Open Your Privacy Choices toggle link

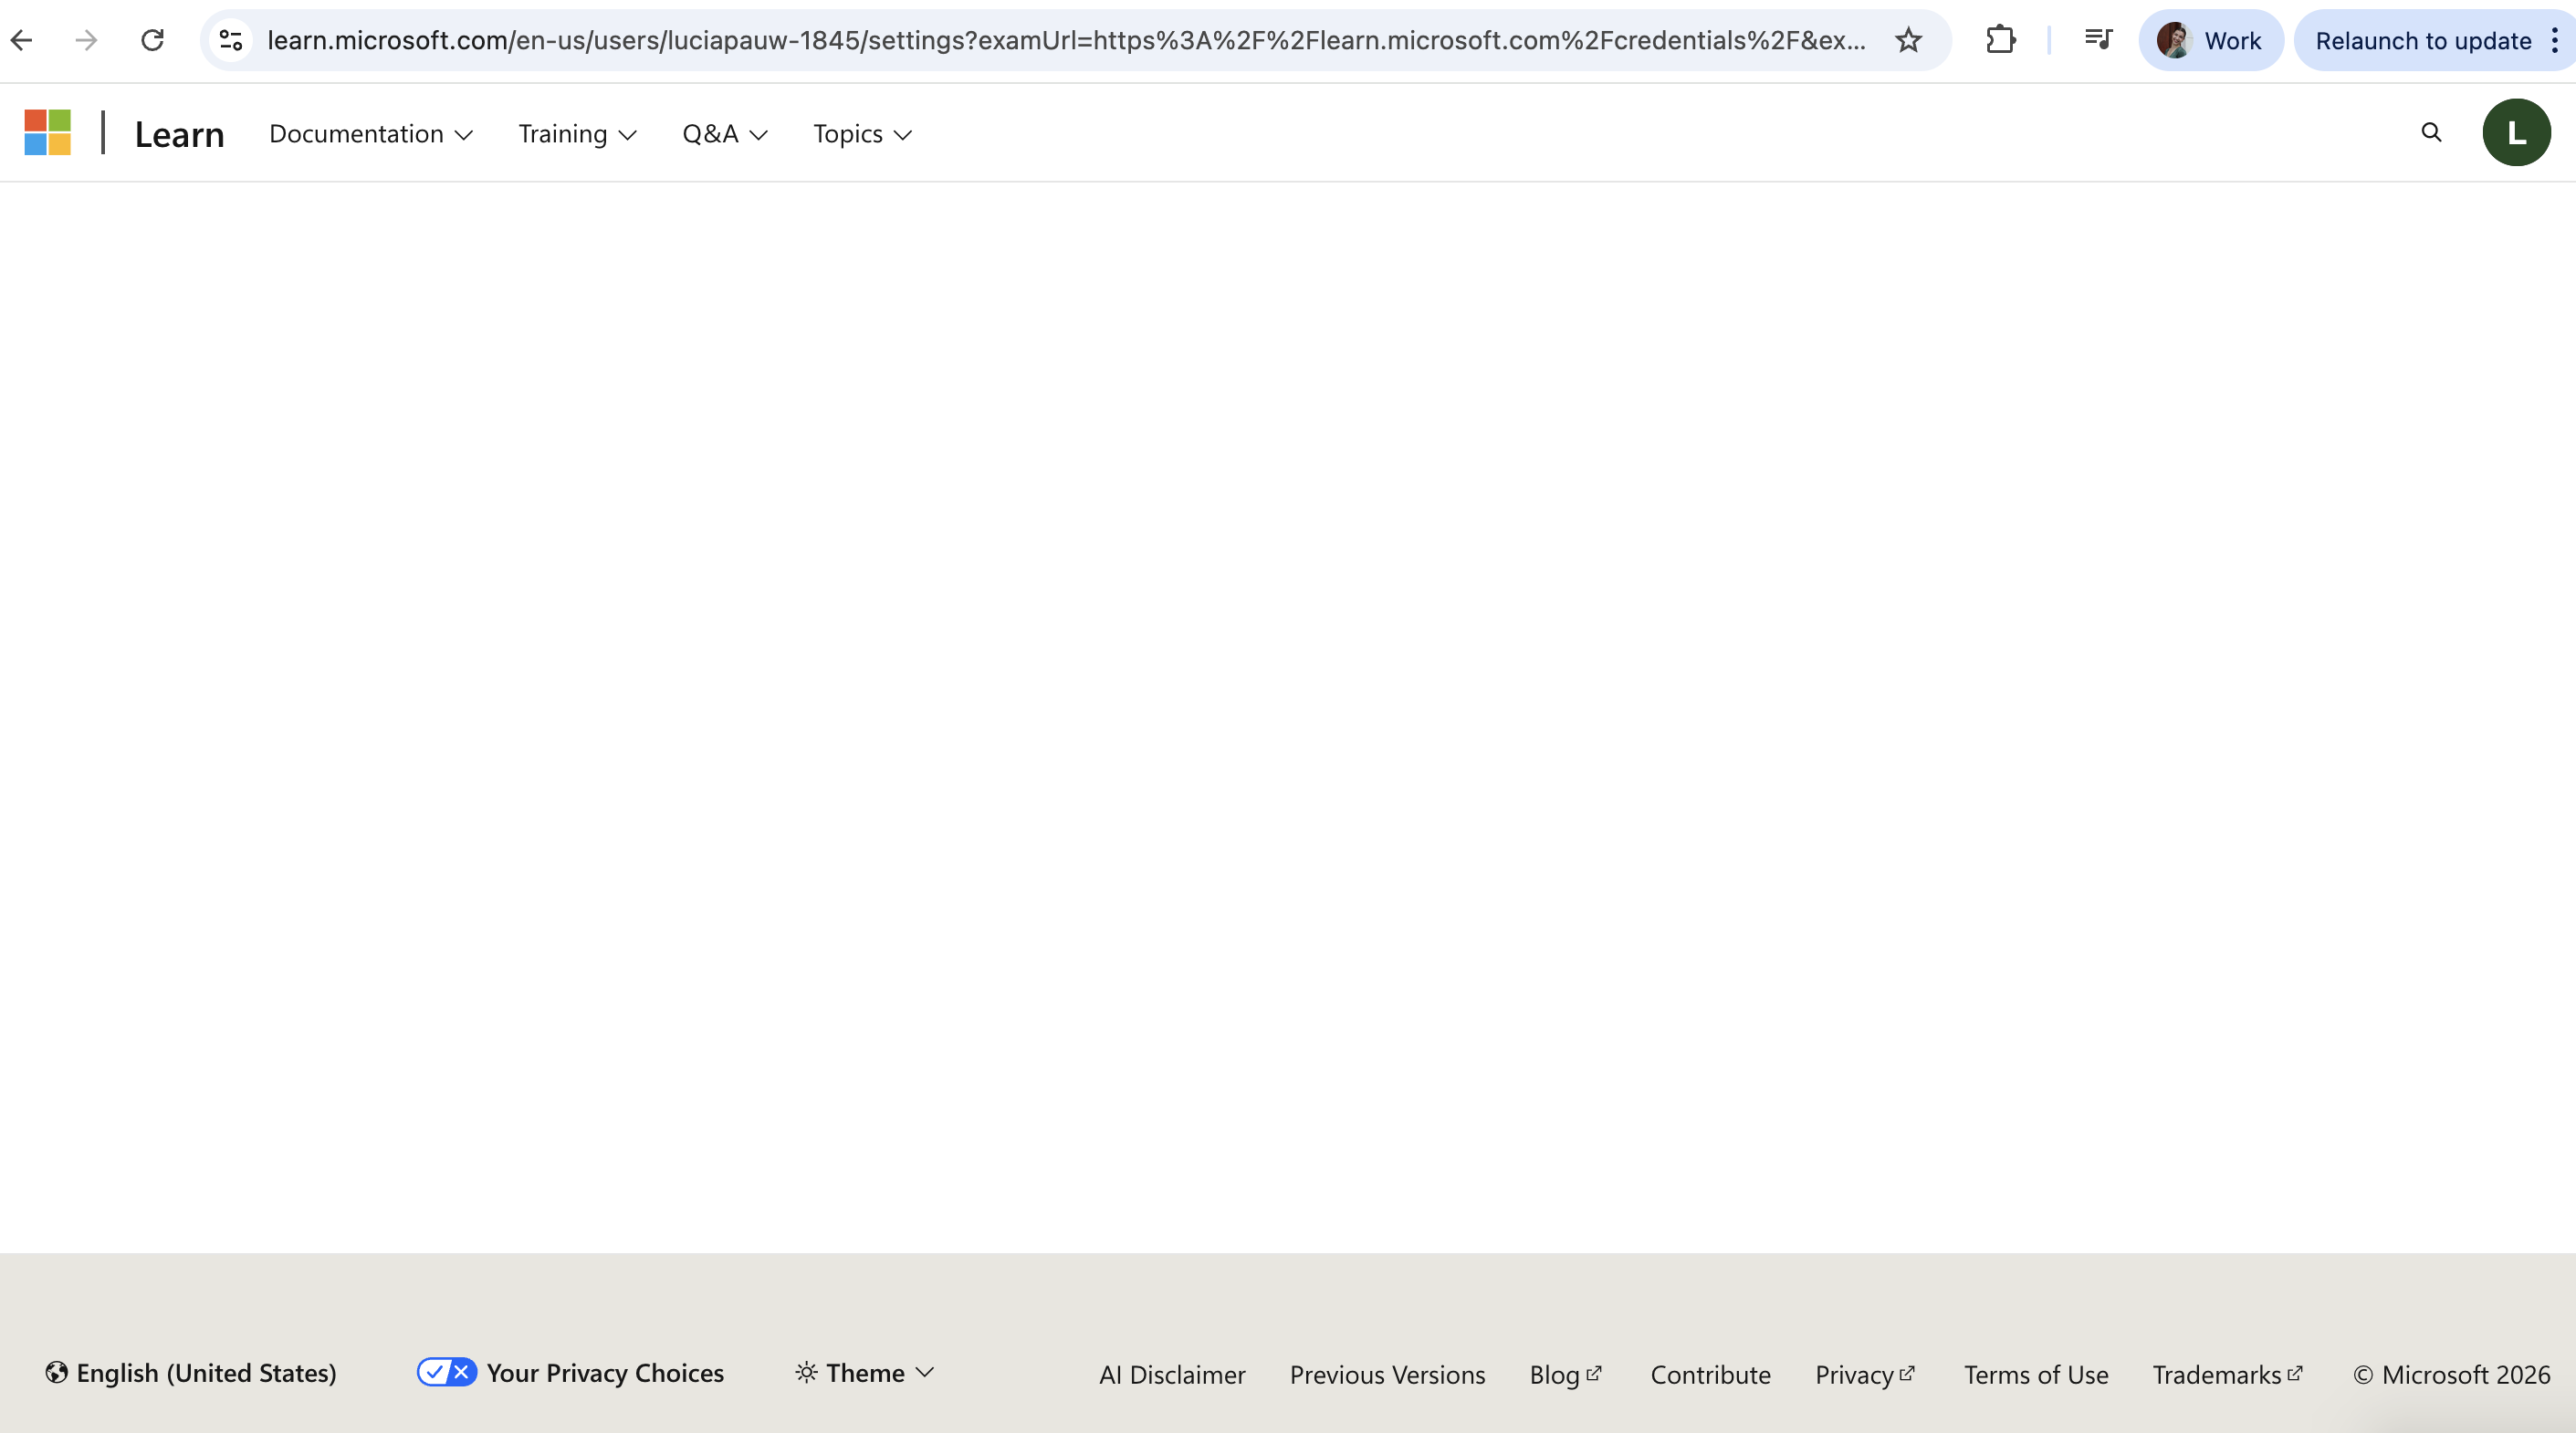pos(570,1373)
